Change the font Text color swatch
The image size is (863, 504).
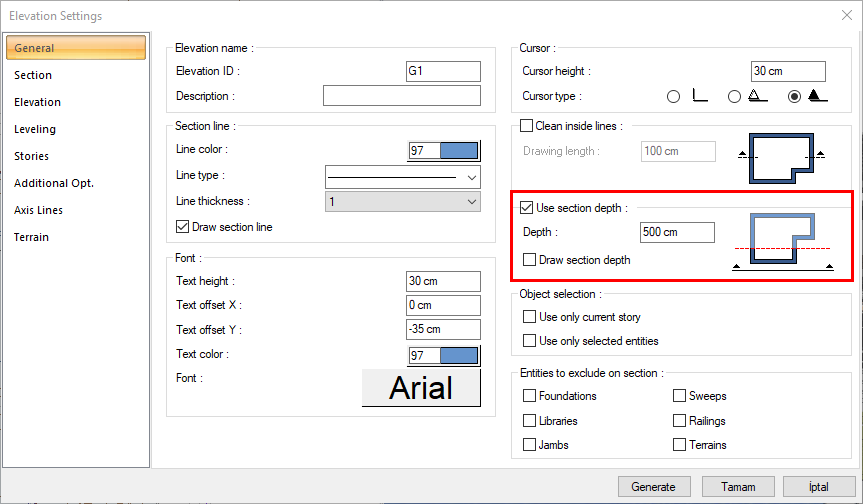click(444, 355)
